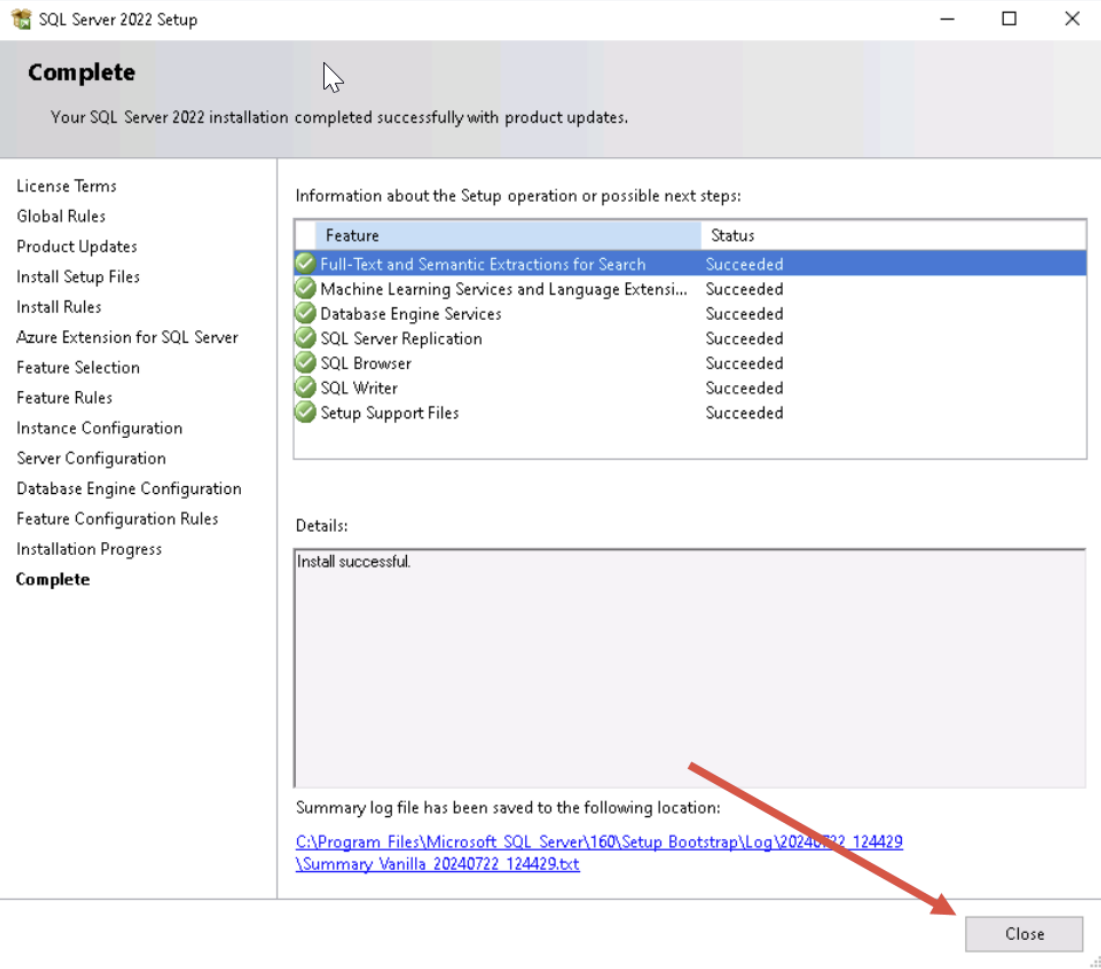Click the Feature Selection step
The image size is (1101, 969).
point(78,367)
